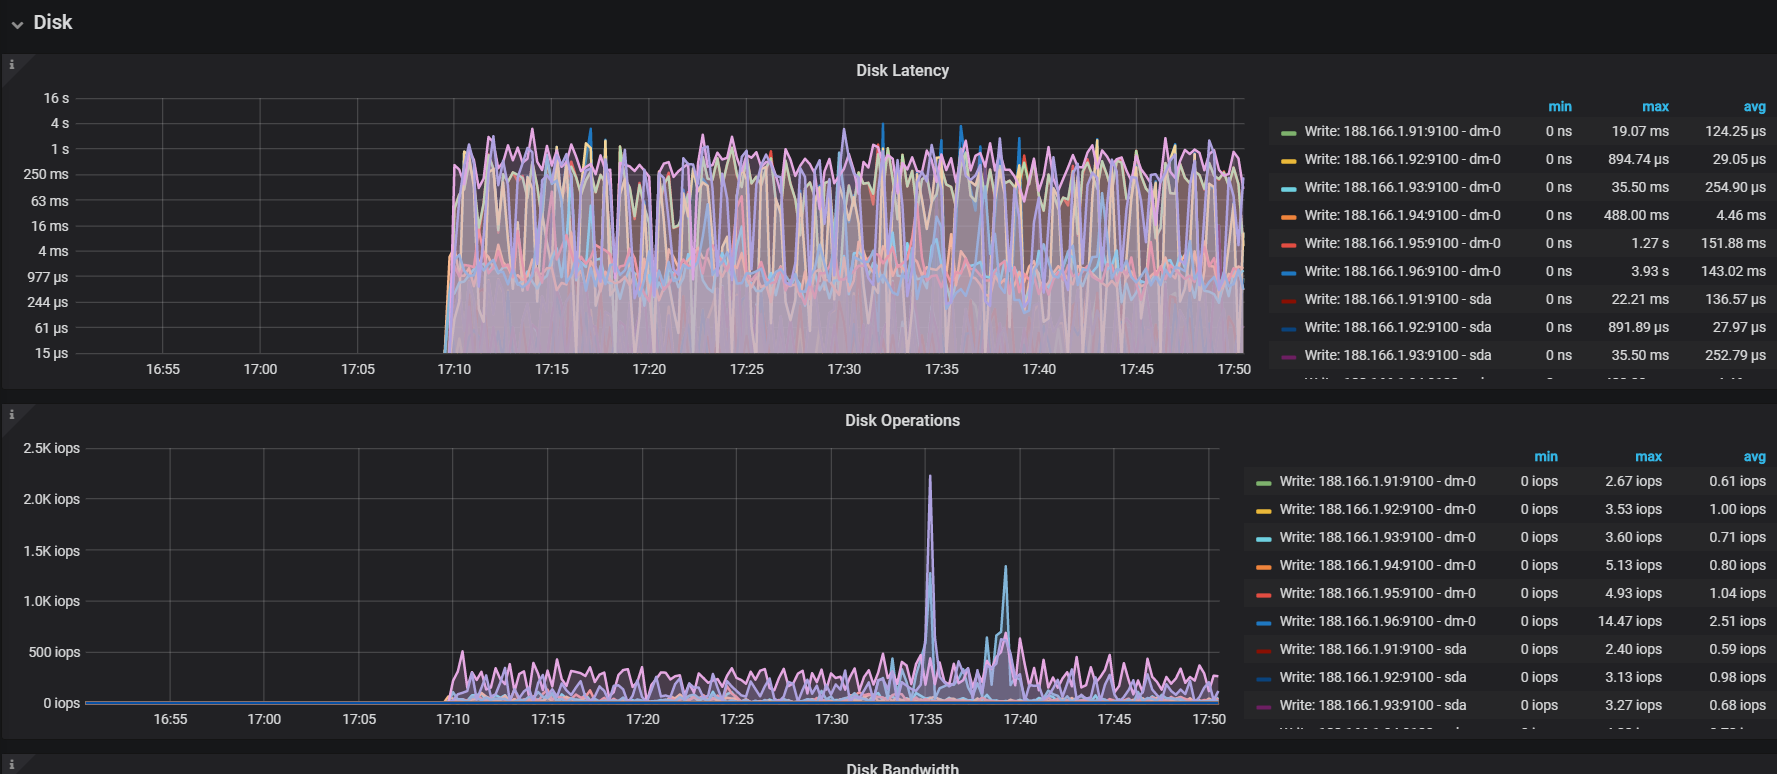Sort Disk Operations legend by max column
1777x774 pixels.
point(1648,457)
